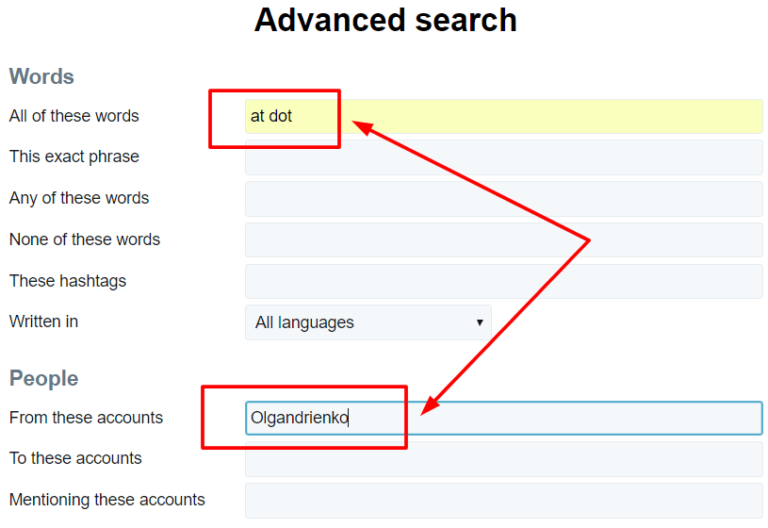This screenshot has width=768, height=528.
Task: Click the 'All of these words' label text
Action: (74, 116)
